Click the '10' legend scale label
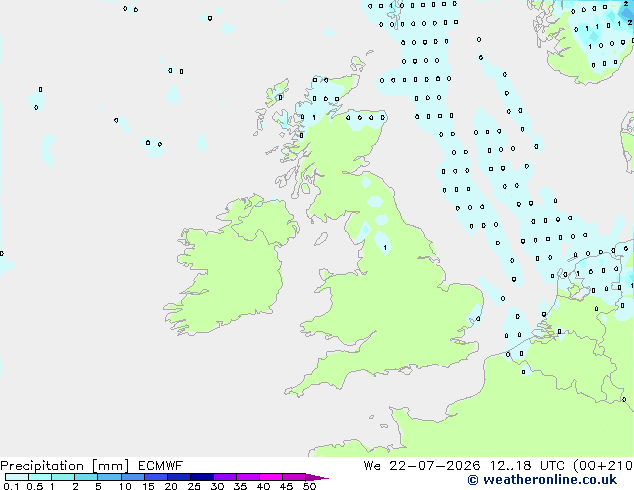 coord(125,486)
